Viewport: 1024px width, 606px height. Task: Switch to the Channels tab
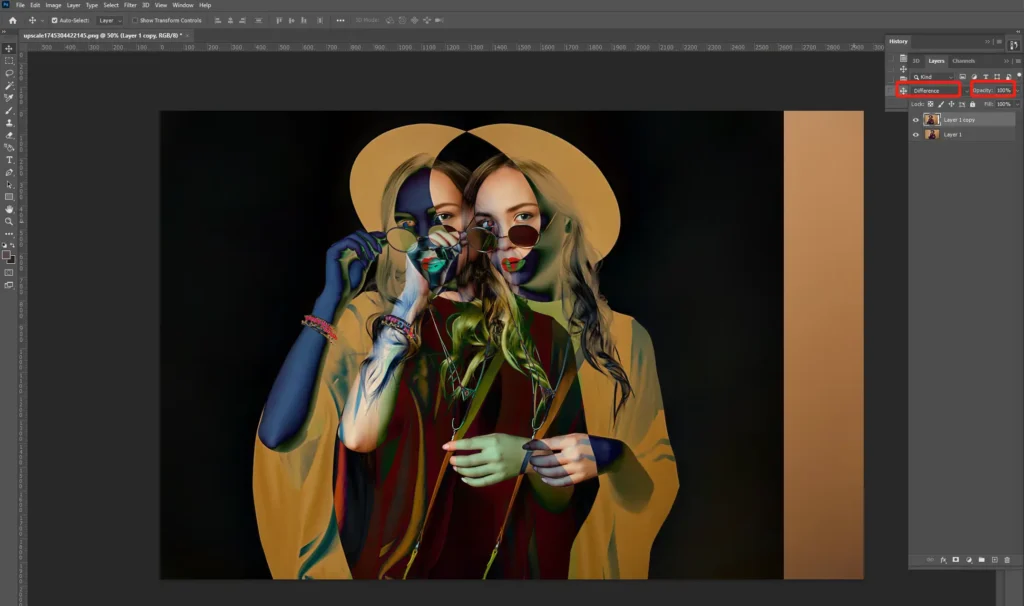pos(963,61)
